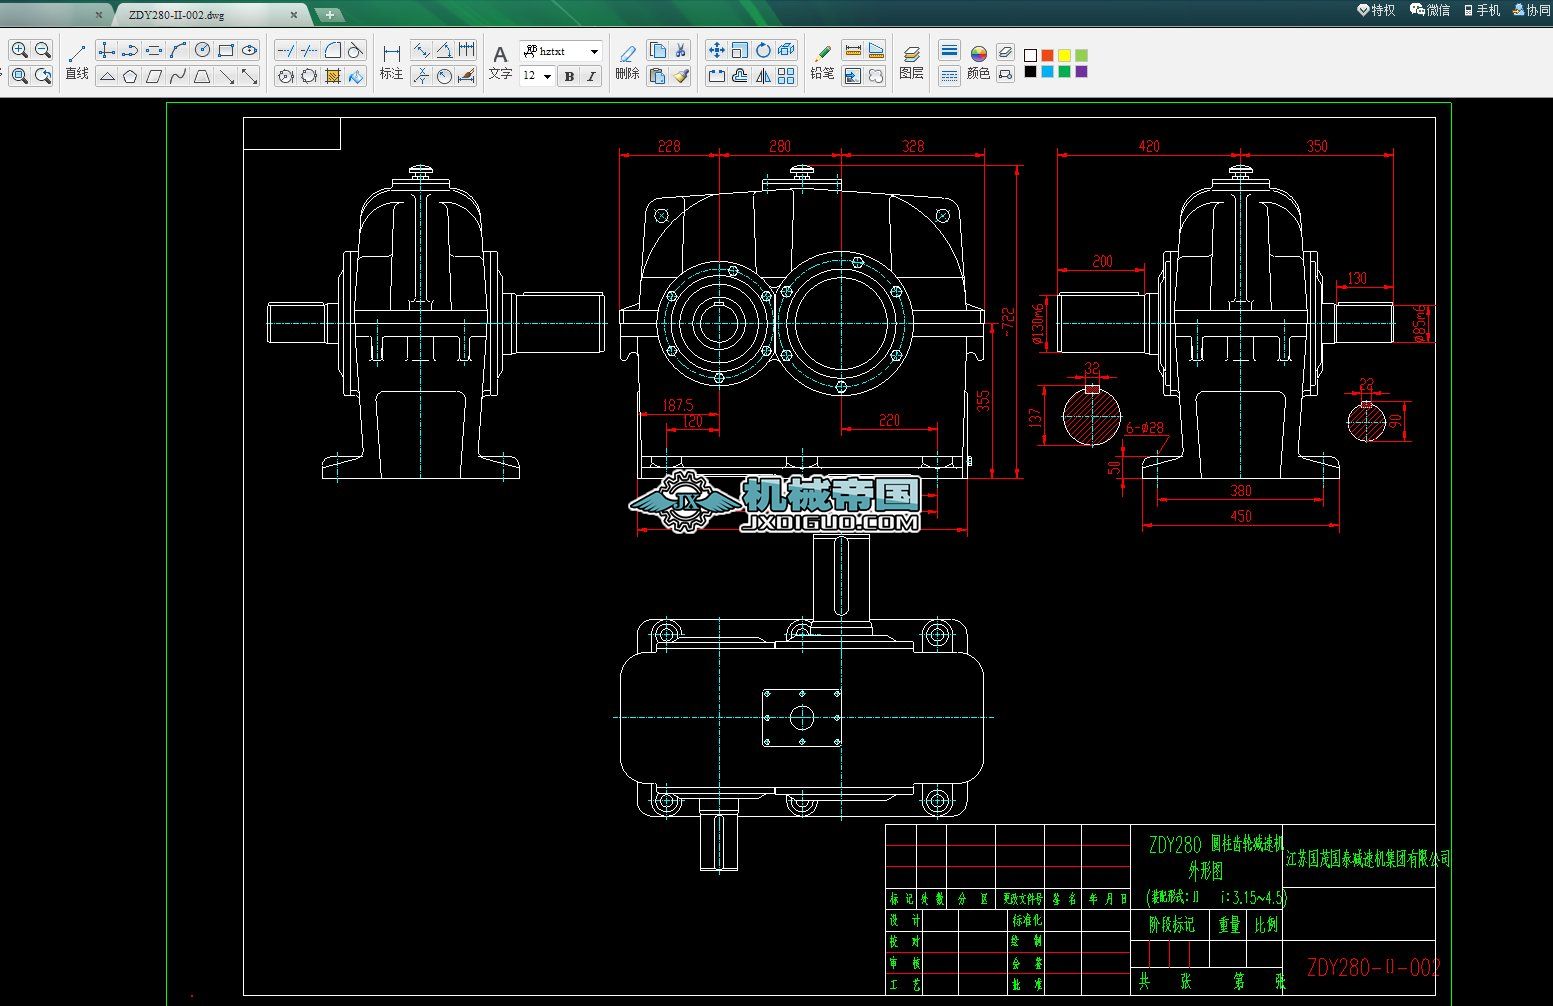Click the 微信 WeChat link

click(1430, 10)
